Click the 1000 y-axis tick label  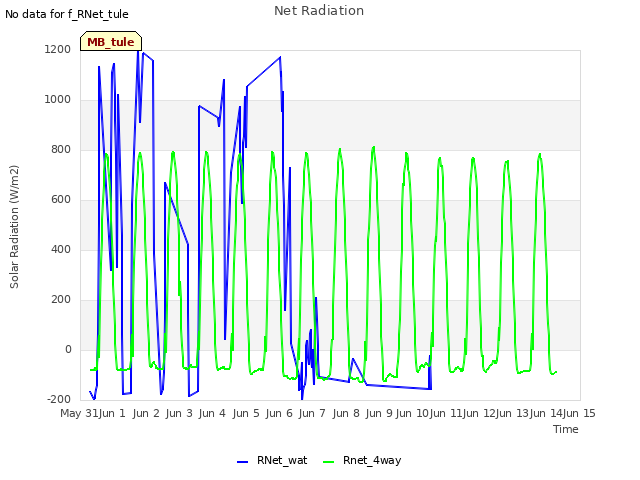58,100
